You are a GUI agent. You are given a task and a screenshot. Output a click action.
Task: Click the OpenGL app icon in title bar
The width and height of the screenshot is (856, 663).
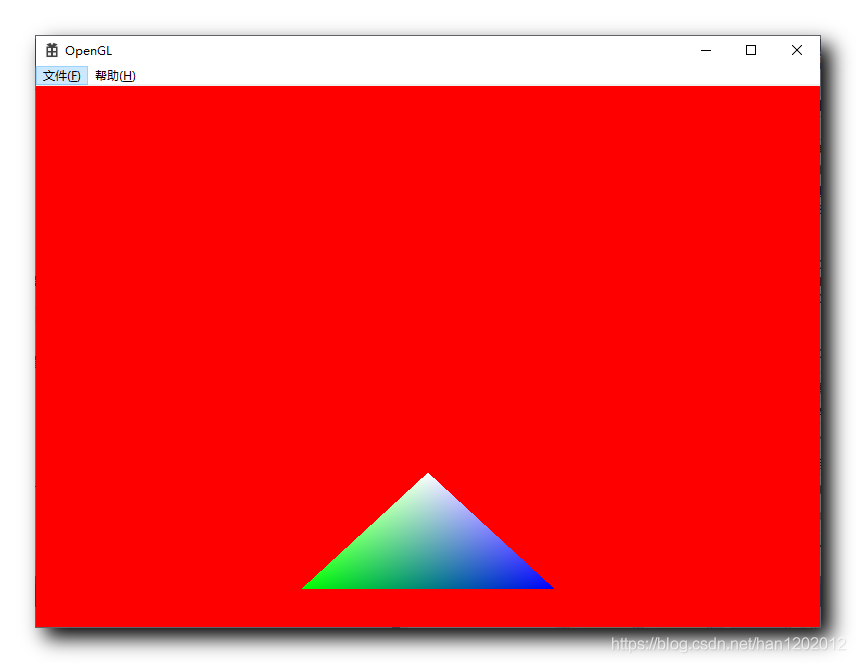tap(52, 50)
